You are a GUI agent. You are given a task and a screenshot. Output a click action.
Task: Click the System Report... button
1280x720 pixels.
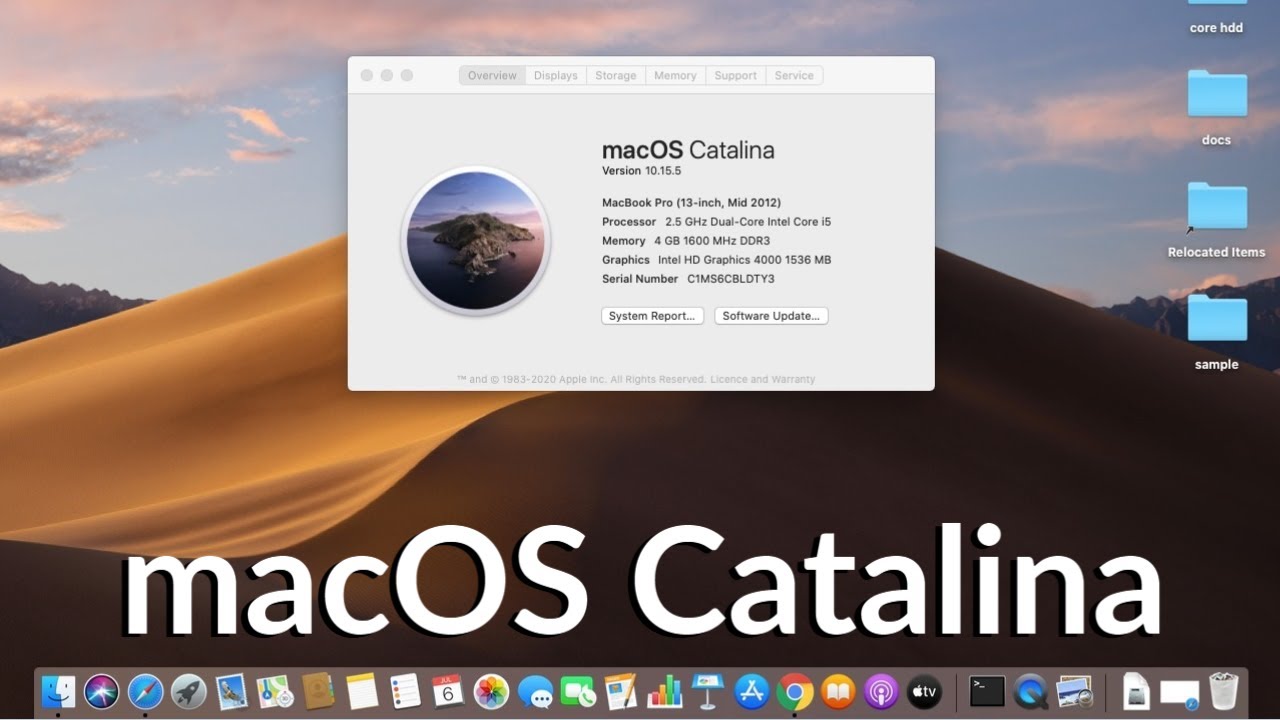(652, 316)
